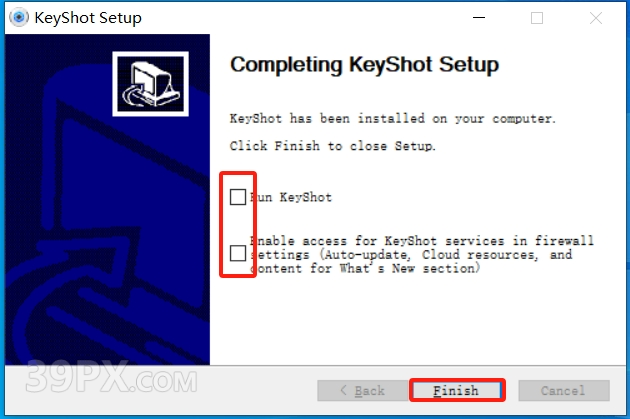630x419 pixels.
Task: Click the back arrow chevron beside Back
Action: coord(343,390)
